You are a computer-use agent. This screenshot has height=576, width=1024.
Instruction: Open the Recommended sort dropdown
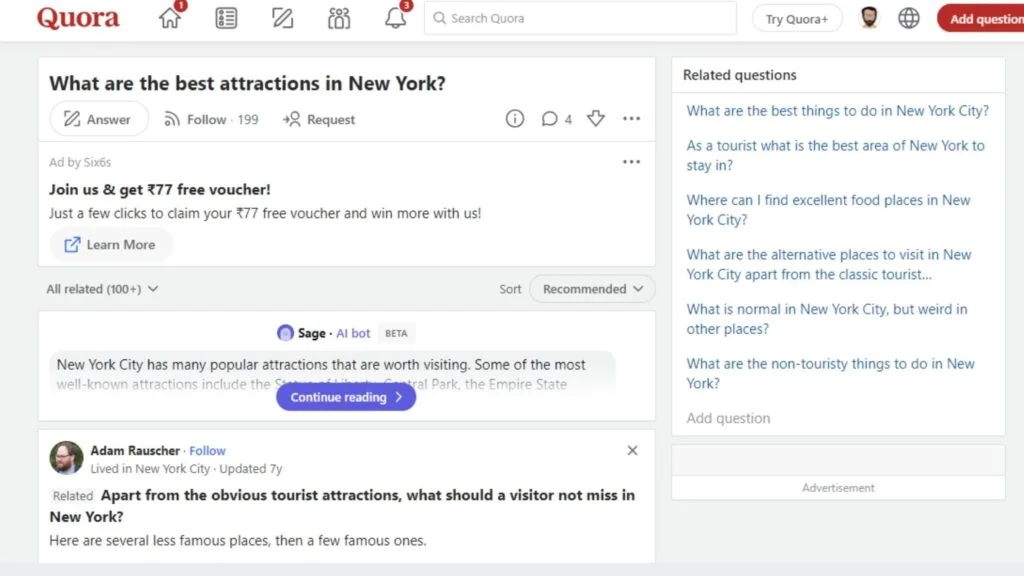[592, 289]
